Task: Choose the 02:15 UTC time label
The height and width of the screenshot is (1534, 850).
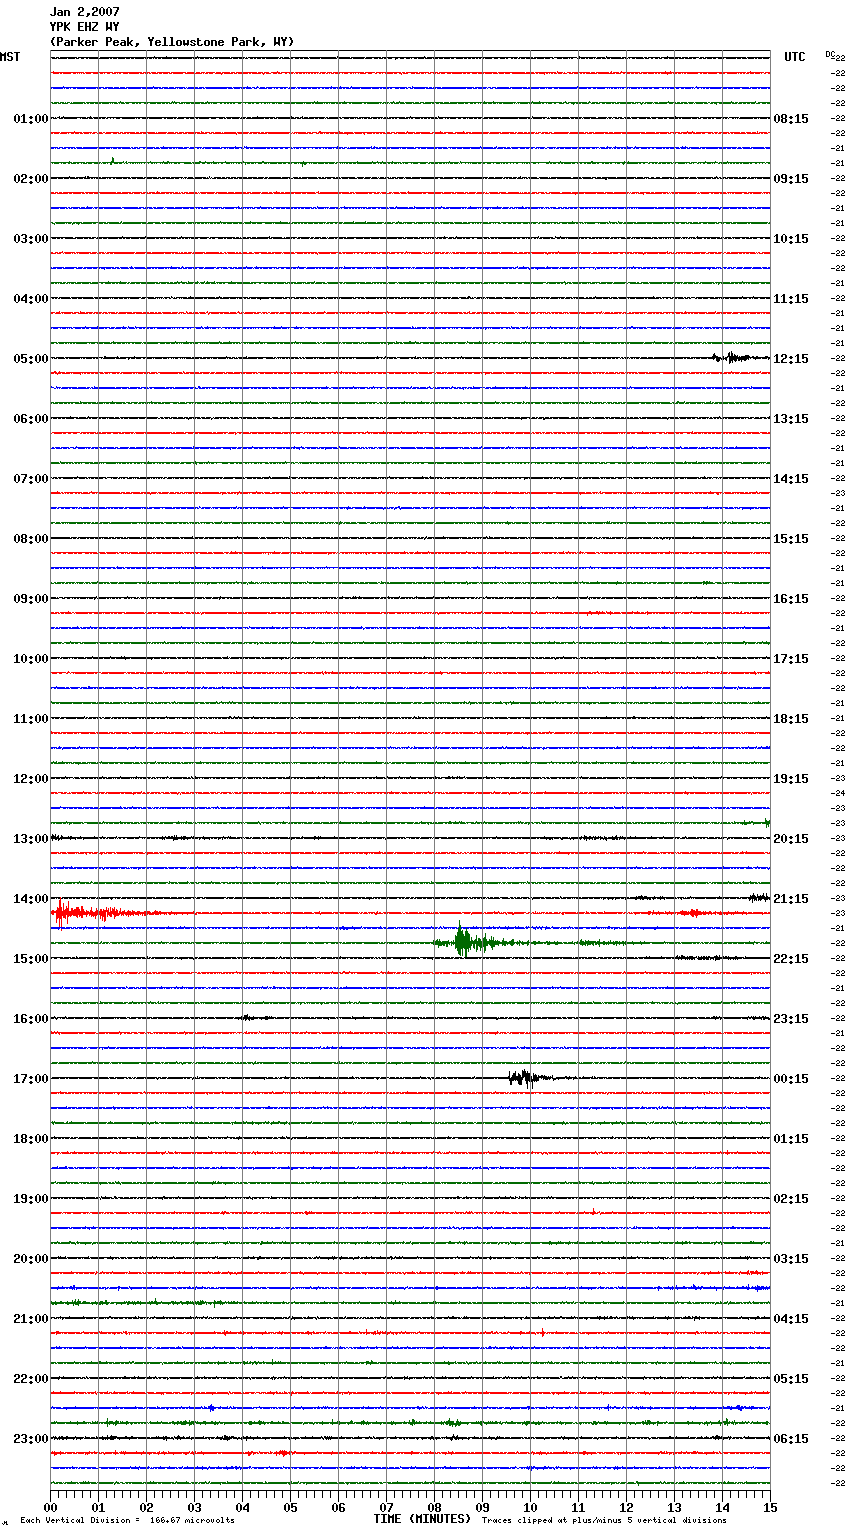Action: (x=791, y=1199)
